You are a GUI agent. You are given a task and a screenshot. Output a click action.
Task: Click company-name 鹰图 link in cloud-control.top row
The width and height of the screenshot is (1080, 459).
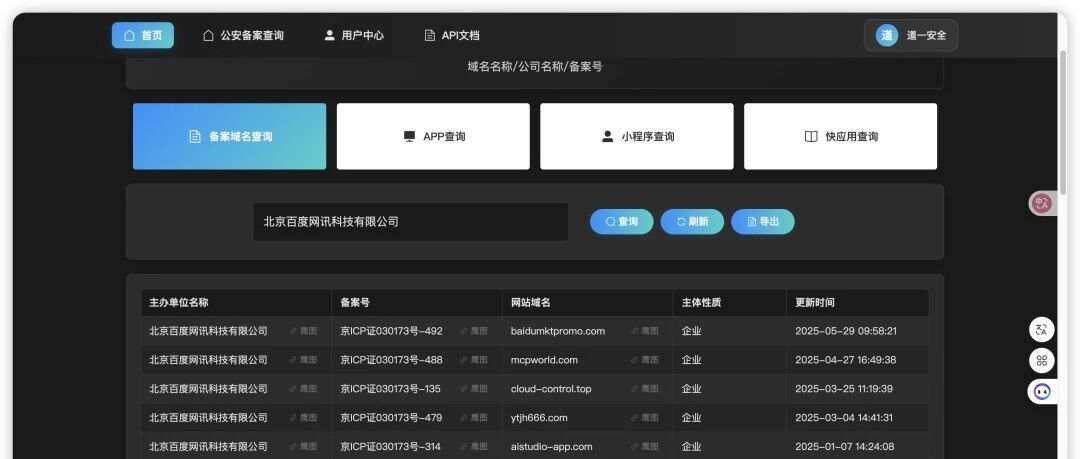click(x=304, y=389)
